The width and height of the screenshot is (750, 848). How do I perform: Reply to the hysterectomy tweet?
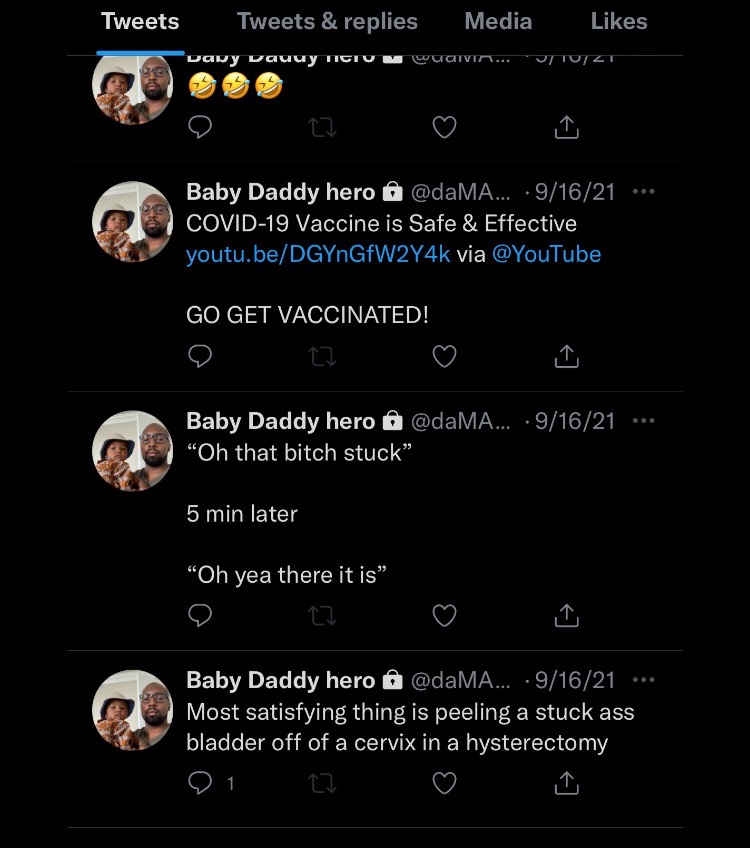[x=201, y=783]
